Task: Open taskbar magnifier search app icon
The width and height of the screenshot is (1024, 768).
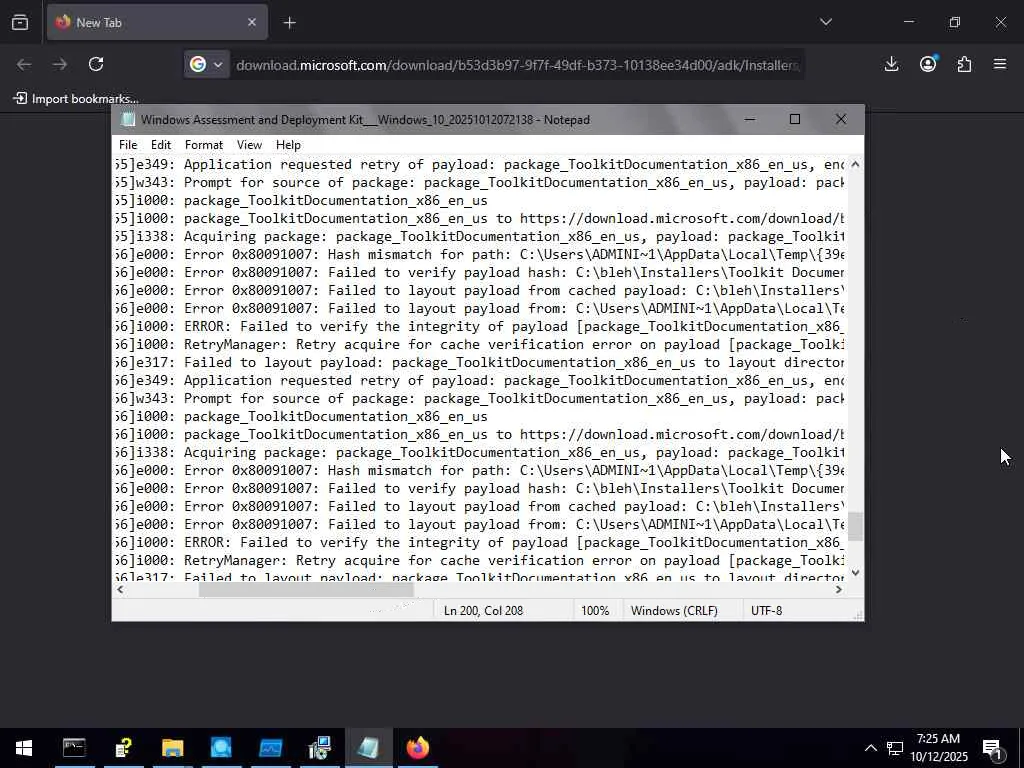Action: (x=221, y=748)
